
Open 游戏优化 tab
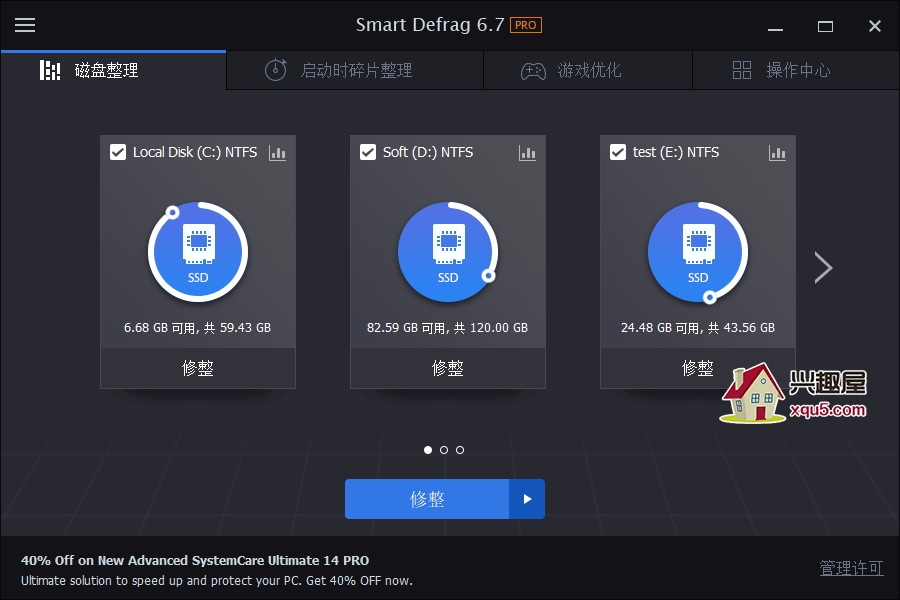point(588,70)
